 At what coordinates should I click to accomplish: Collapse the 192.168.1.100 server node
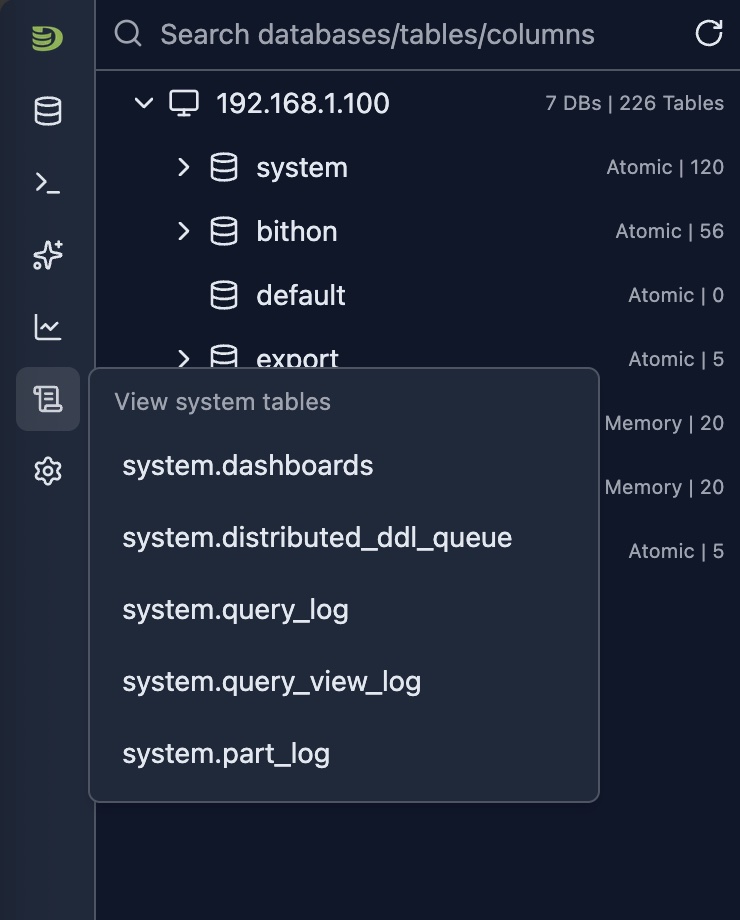click(144, 103)
